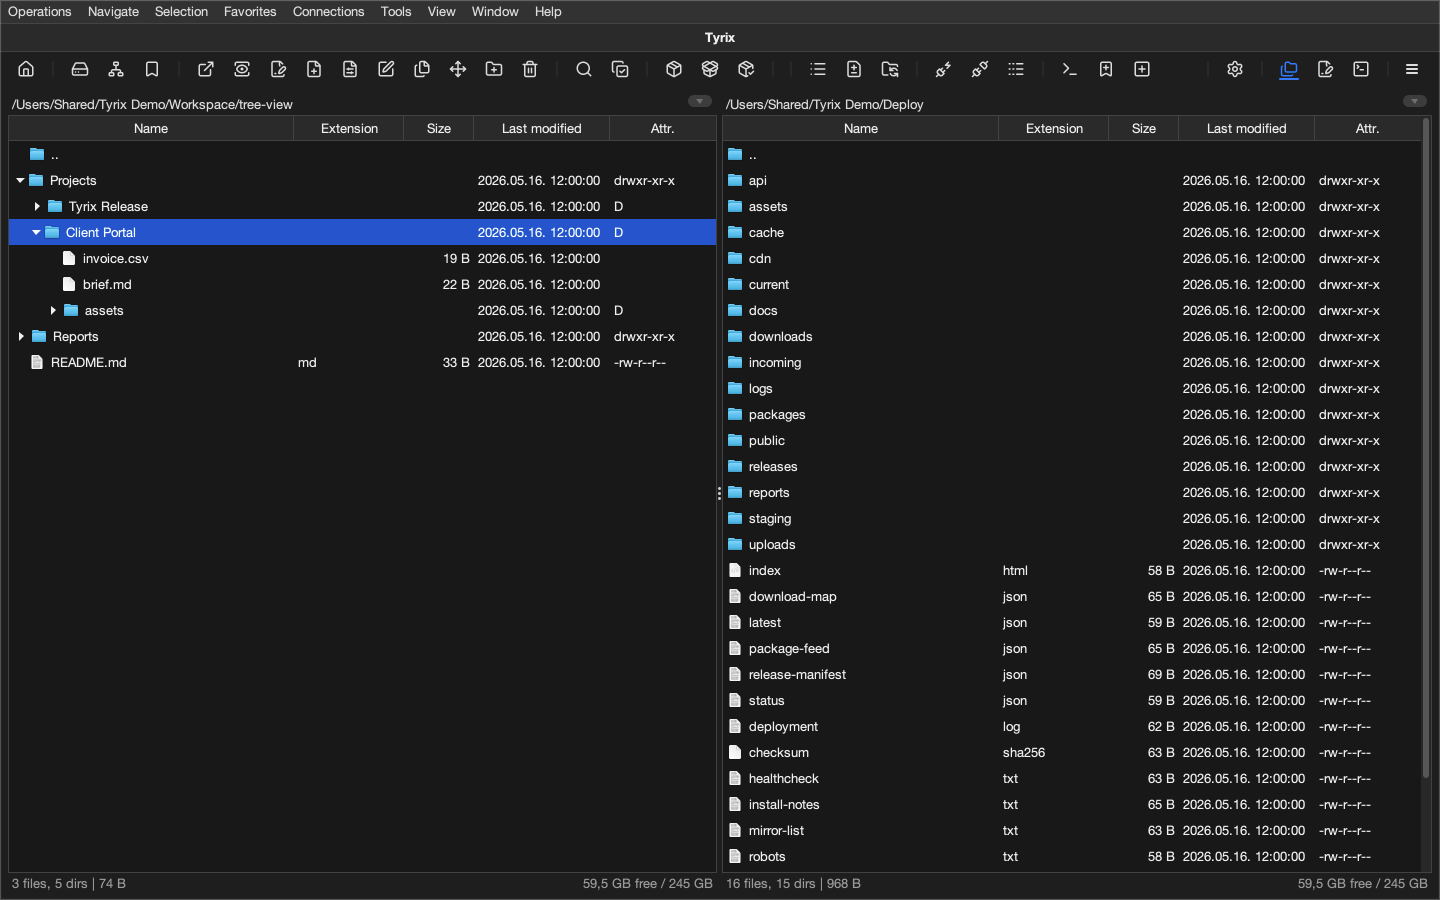The height and width of the screenshot is (900, 1440).
Task: Click the rename pencil-square icon
Action: [386, 69]
